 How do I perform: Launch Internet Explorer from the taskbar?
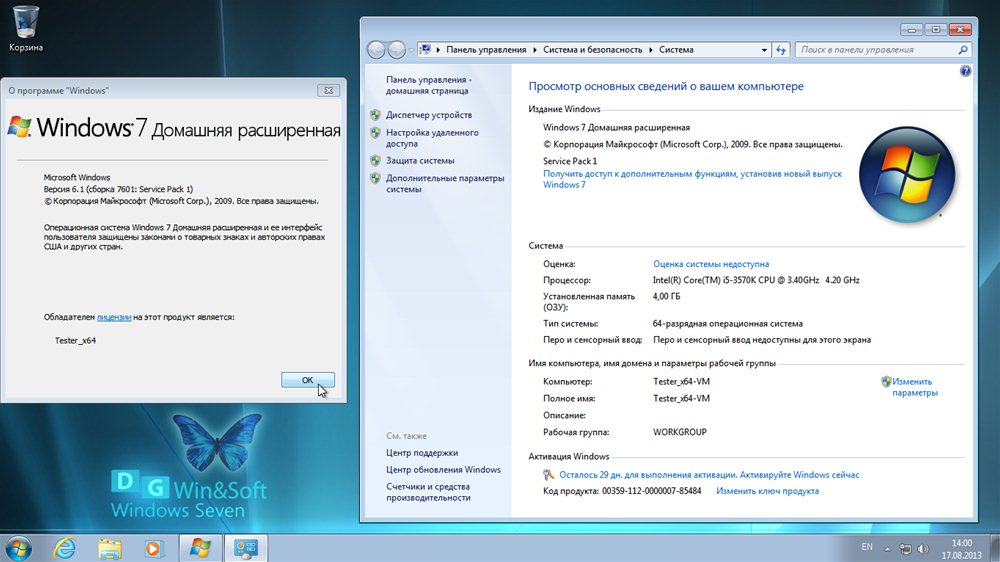[66, 547]
